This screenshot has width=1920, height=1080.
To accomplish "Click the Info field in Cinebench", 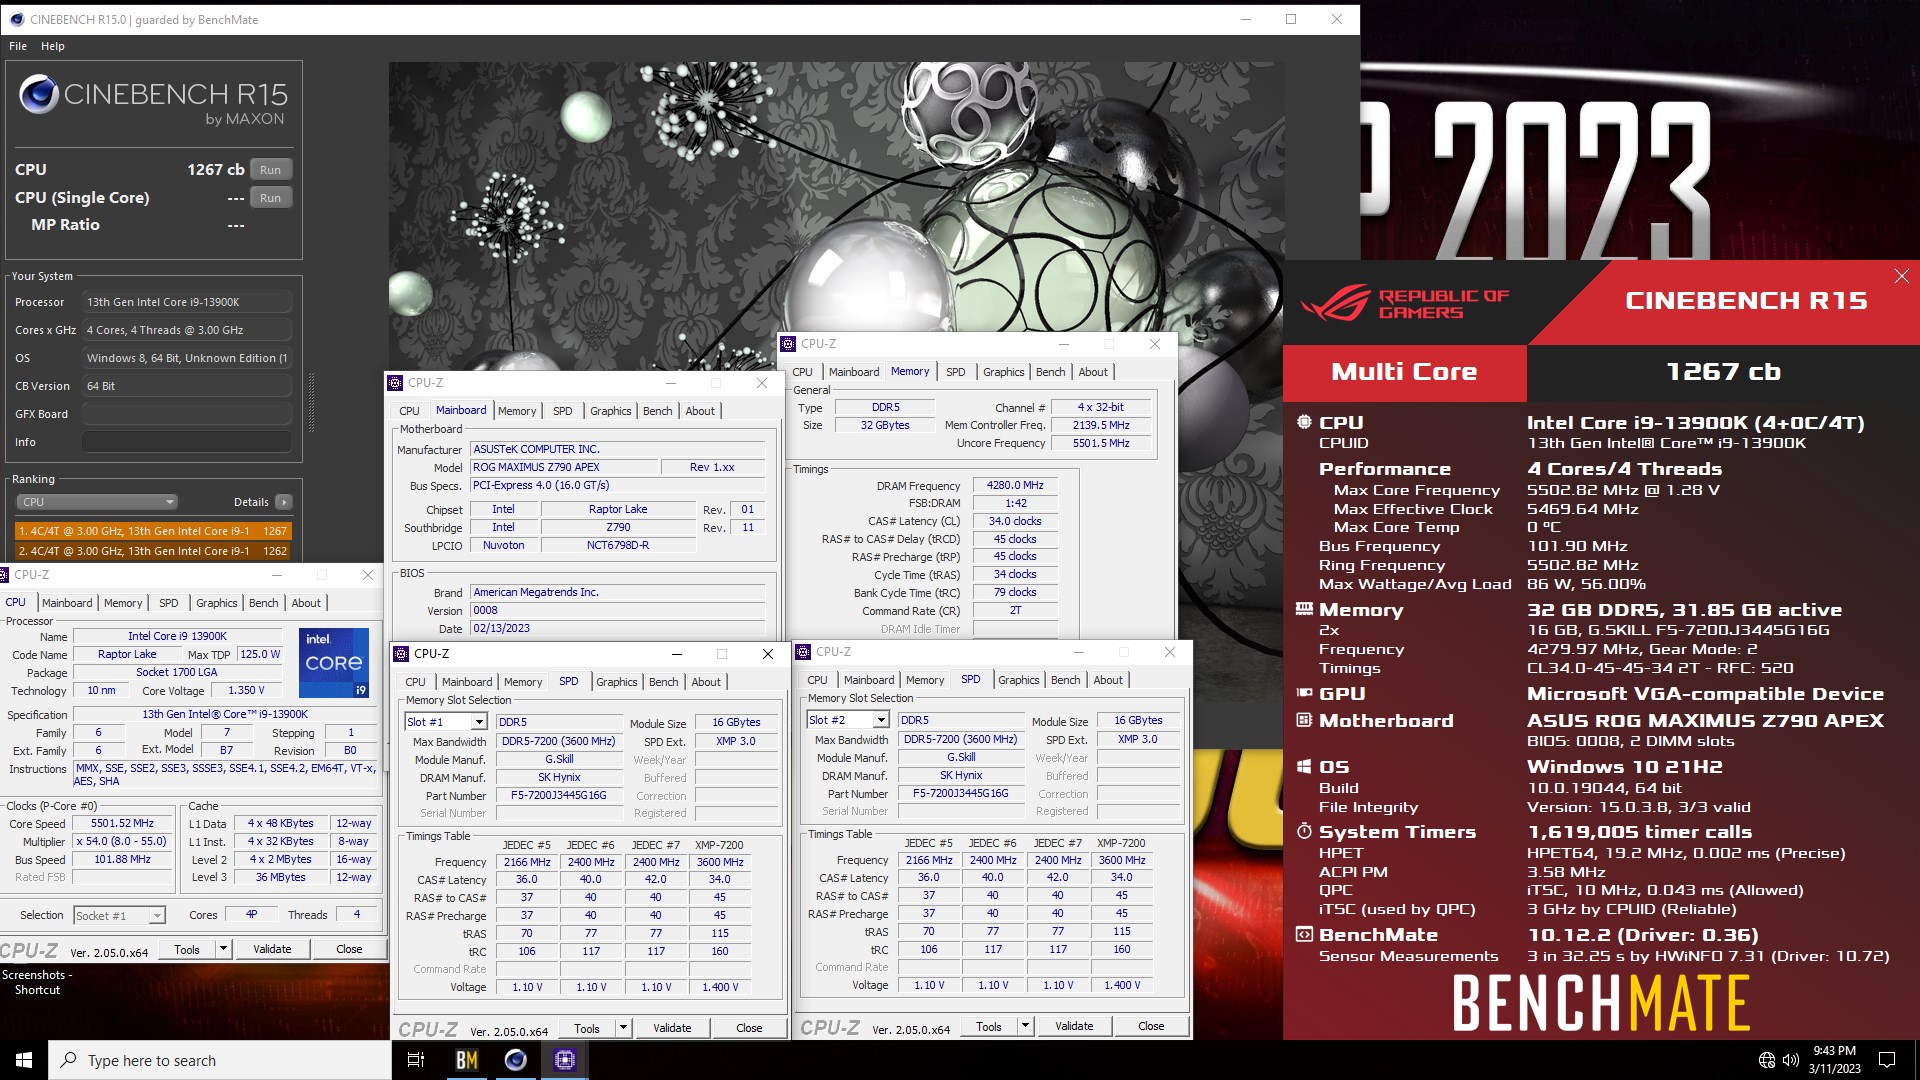I will pos(187,442).
